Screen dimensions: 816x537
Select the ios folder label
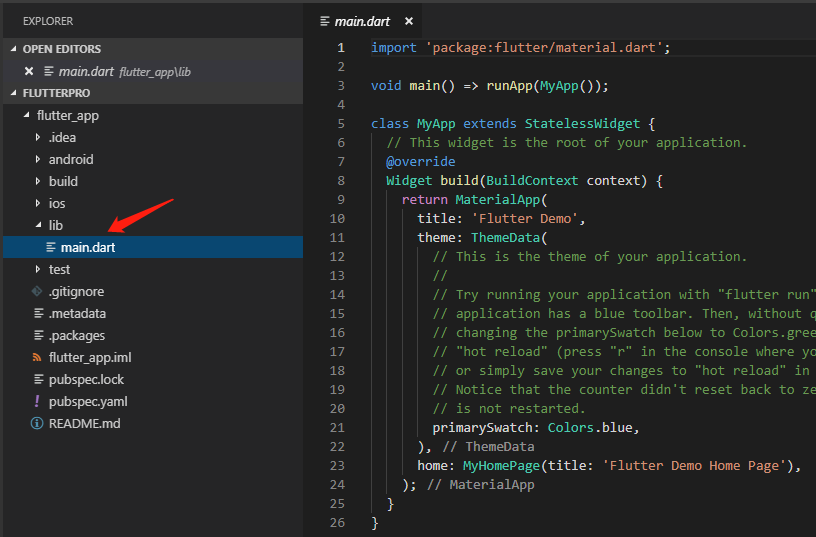[57, 203]
